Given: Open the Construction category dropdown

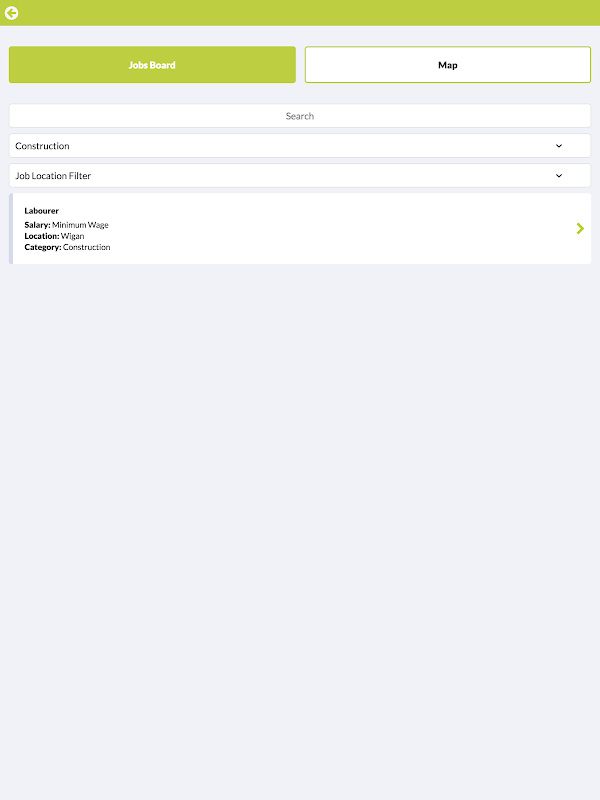Looking at the screenshot, I should 280,146.
